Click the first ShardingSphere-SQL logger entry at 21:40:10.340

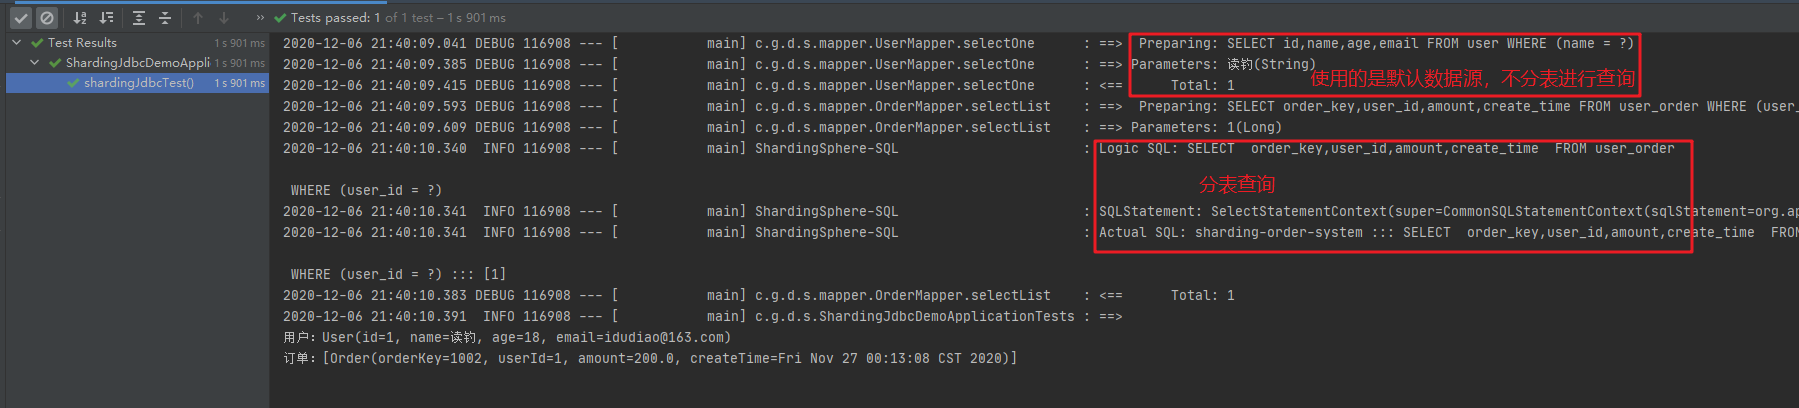[826, 148]
